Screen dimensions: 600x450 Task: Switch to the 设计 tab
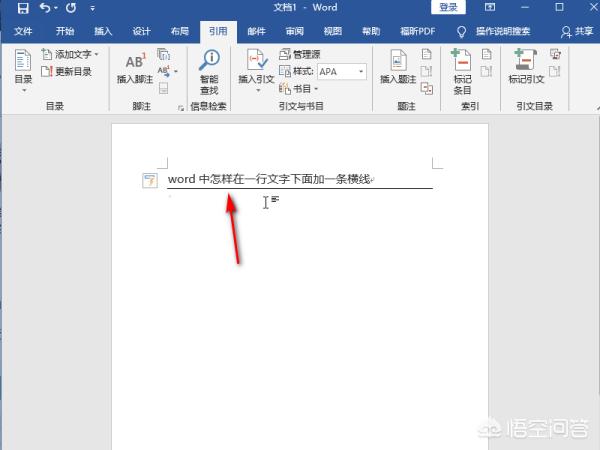[x=141, y=31]
